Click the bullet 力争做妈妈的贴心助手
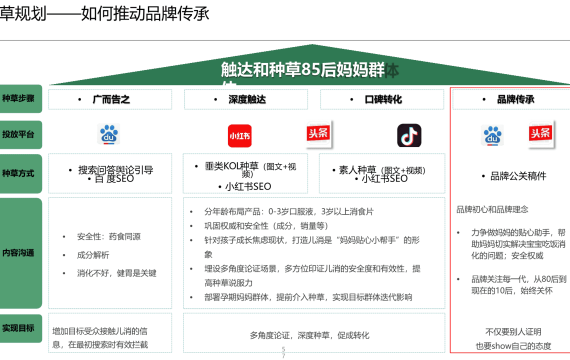The width and height of the screenshot is (570, 360). click(518, 244)
